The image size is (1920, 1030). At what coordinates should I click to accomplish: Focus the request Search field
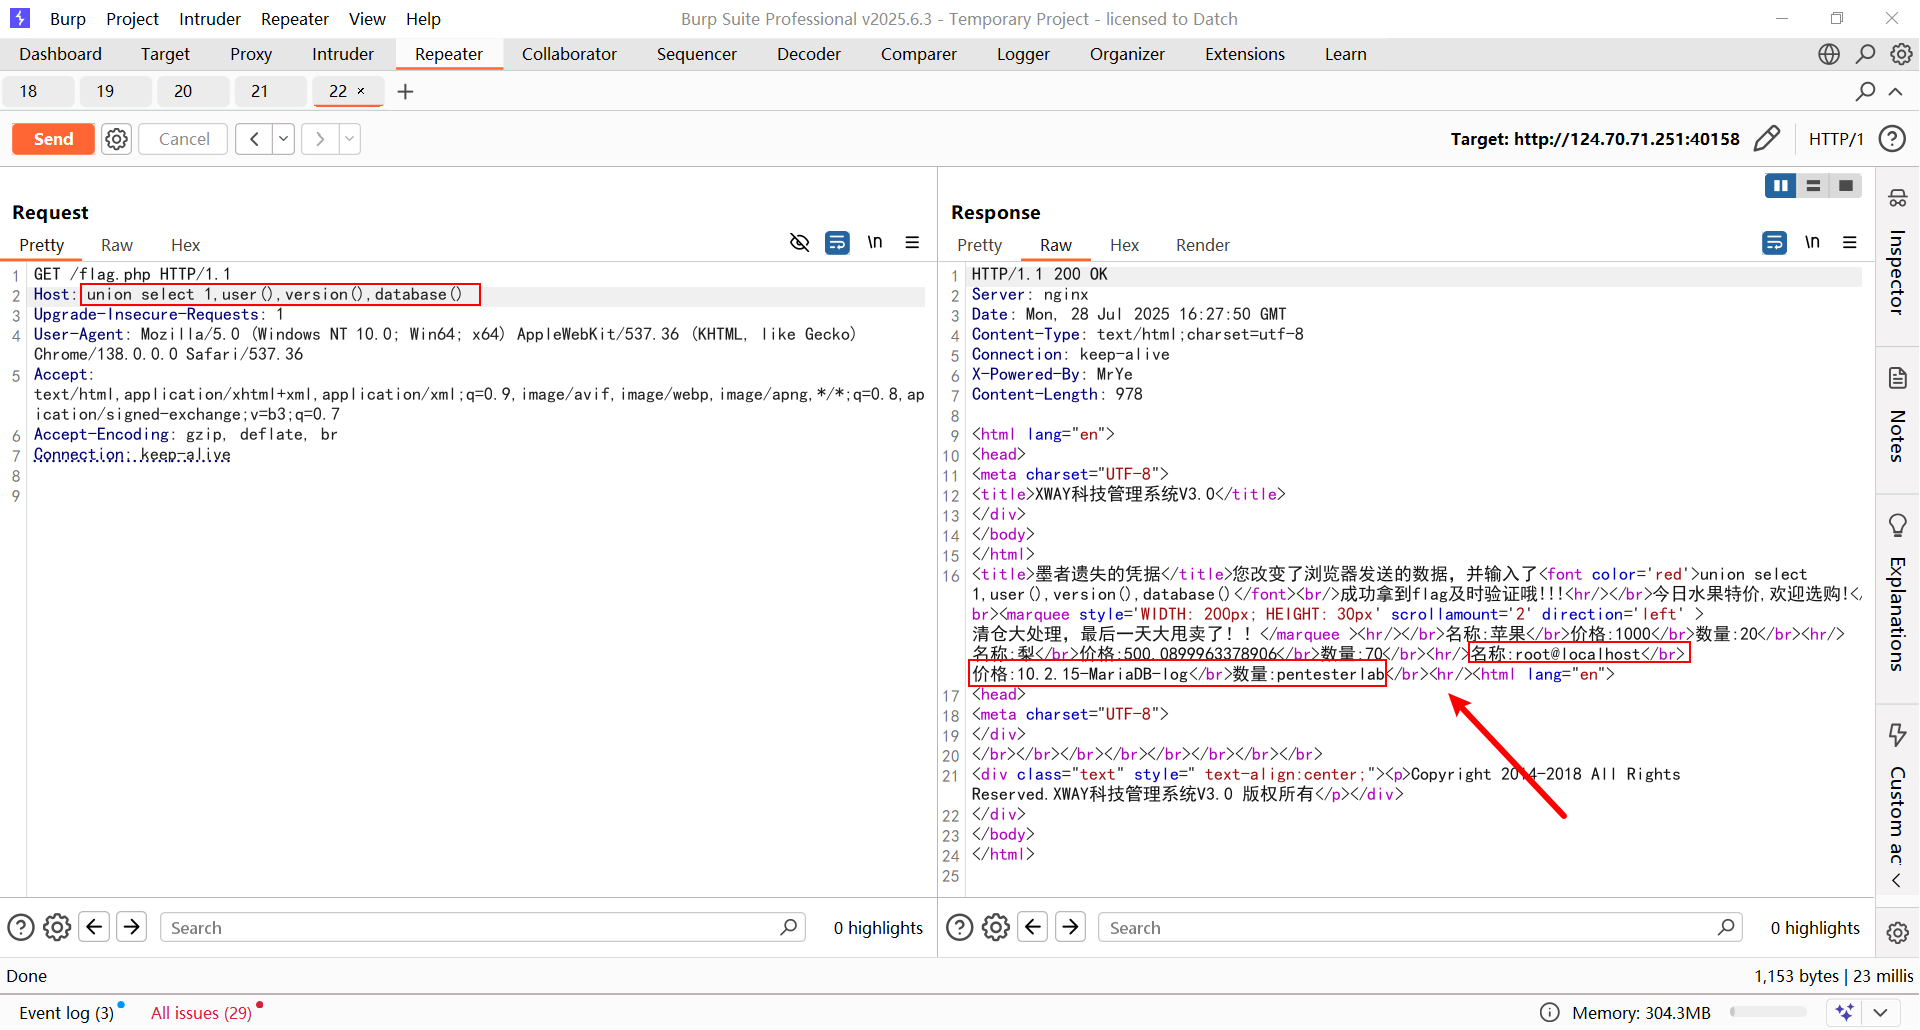[x=482, y=928]
